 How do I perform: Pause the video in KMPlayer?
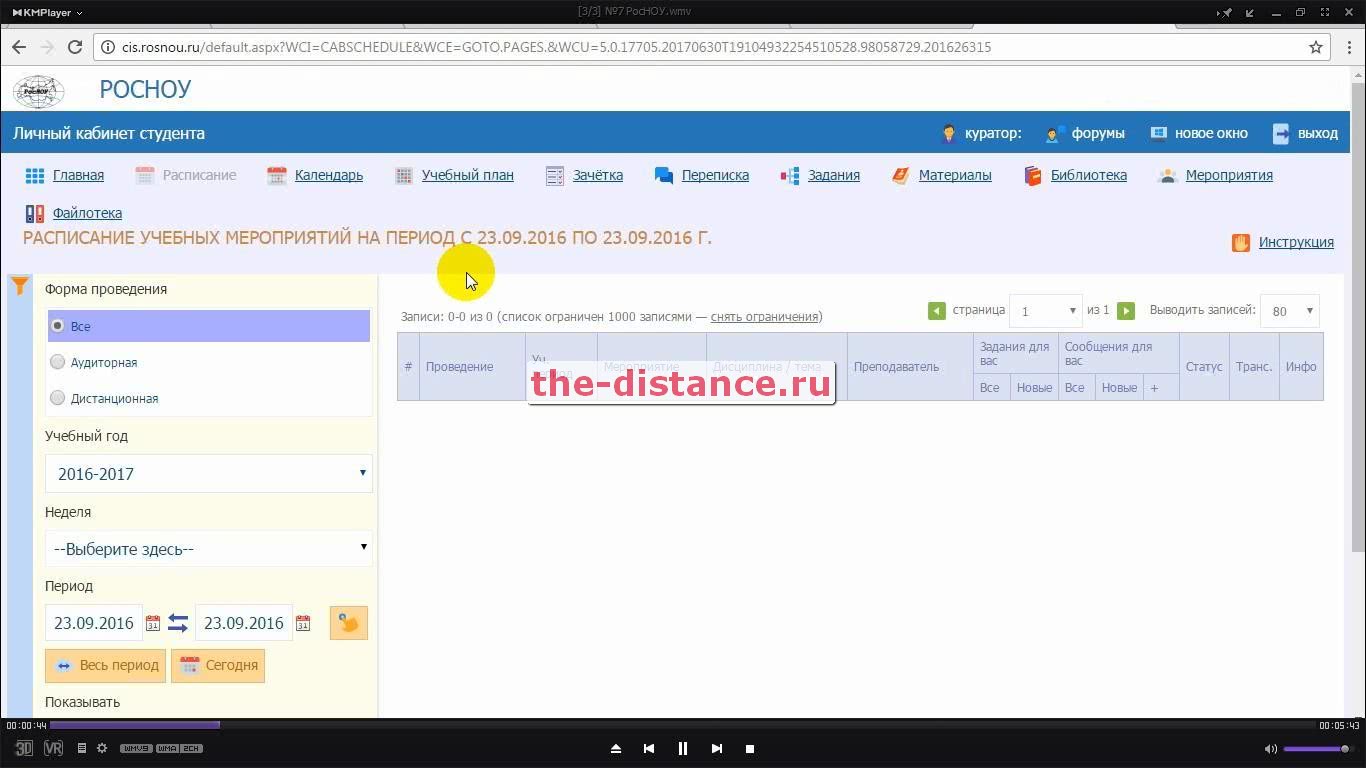coord(683,748)
